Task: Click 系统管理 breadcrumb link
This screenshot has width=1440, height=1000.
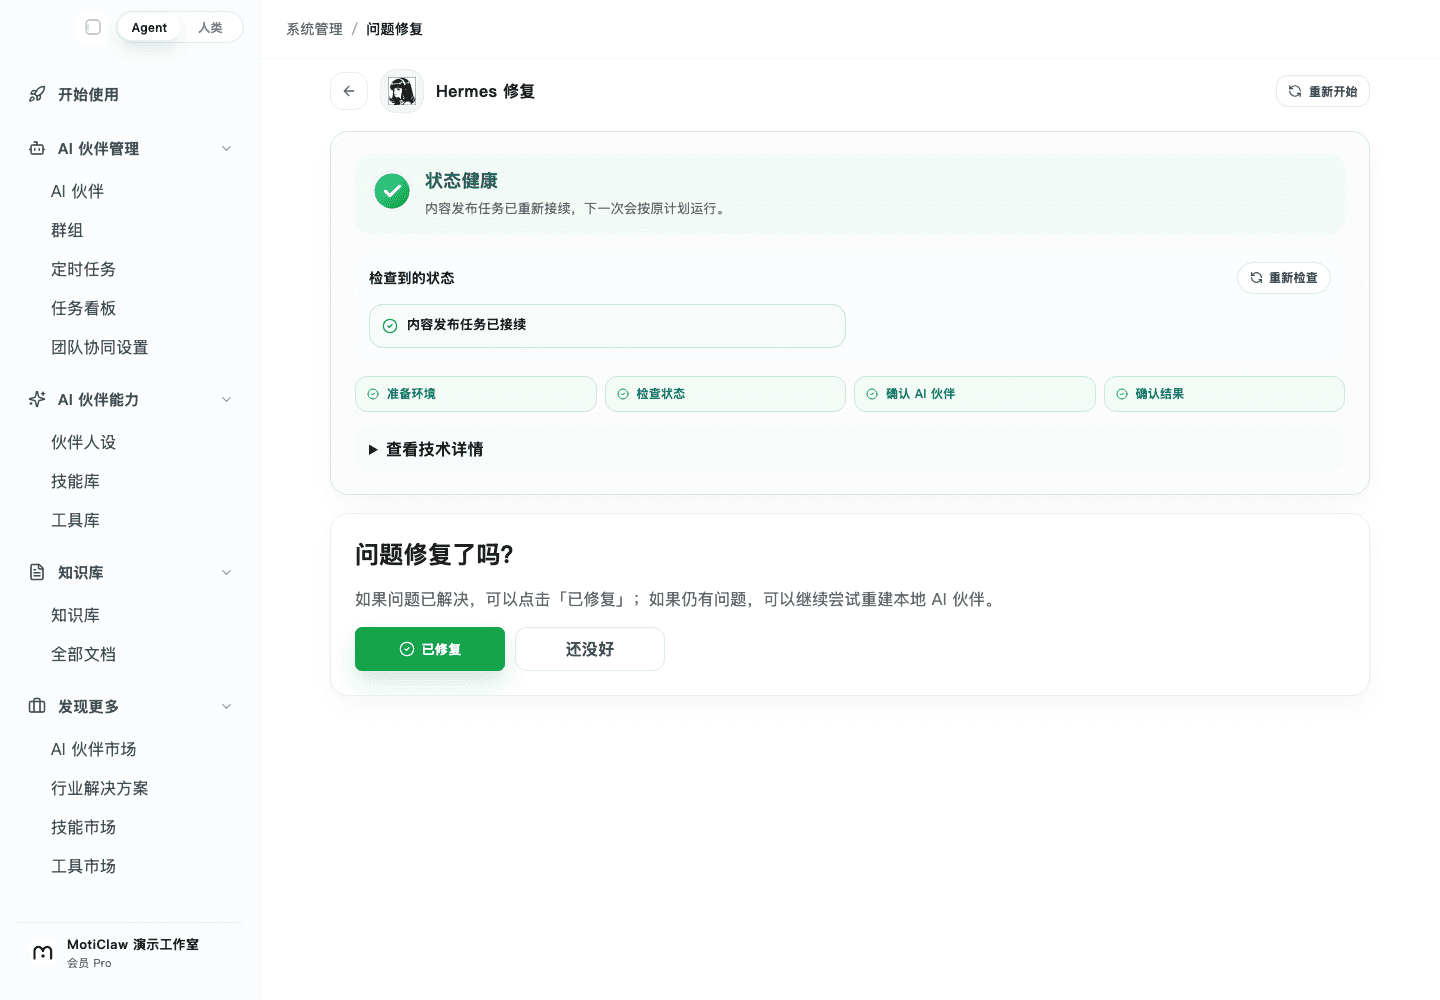Action: pyautogui.click(x=314, y=29)
